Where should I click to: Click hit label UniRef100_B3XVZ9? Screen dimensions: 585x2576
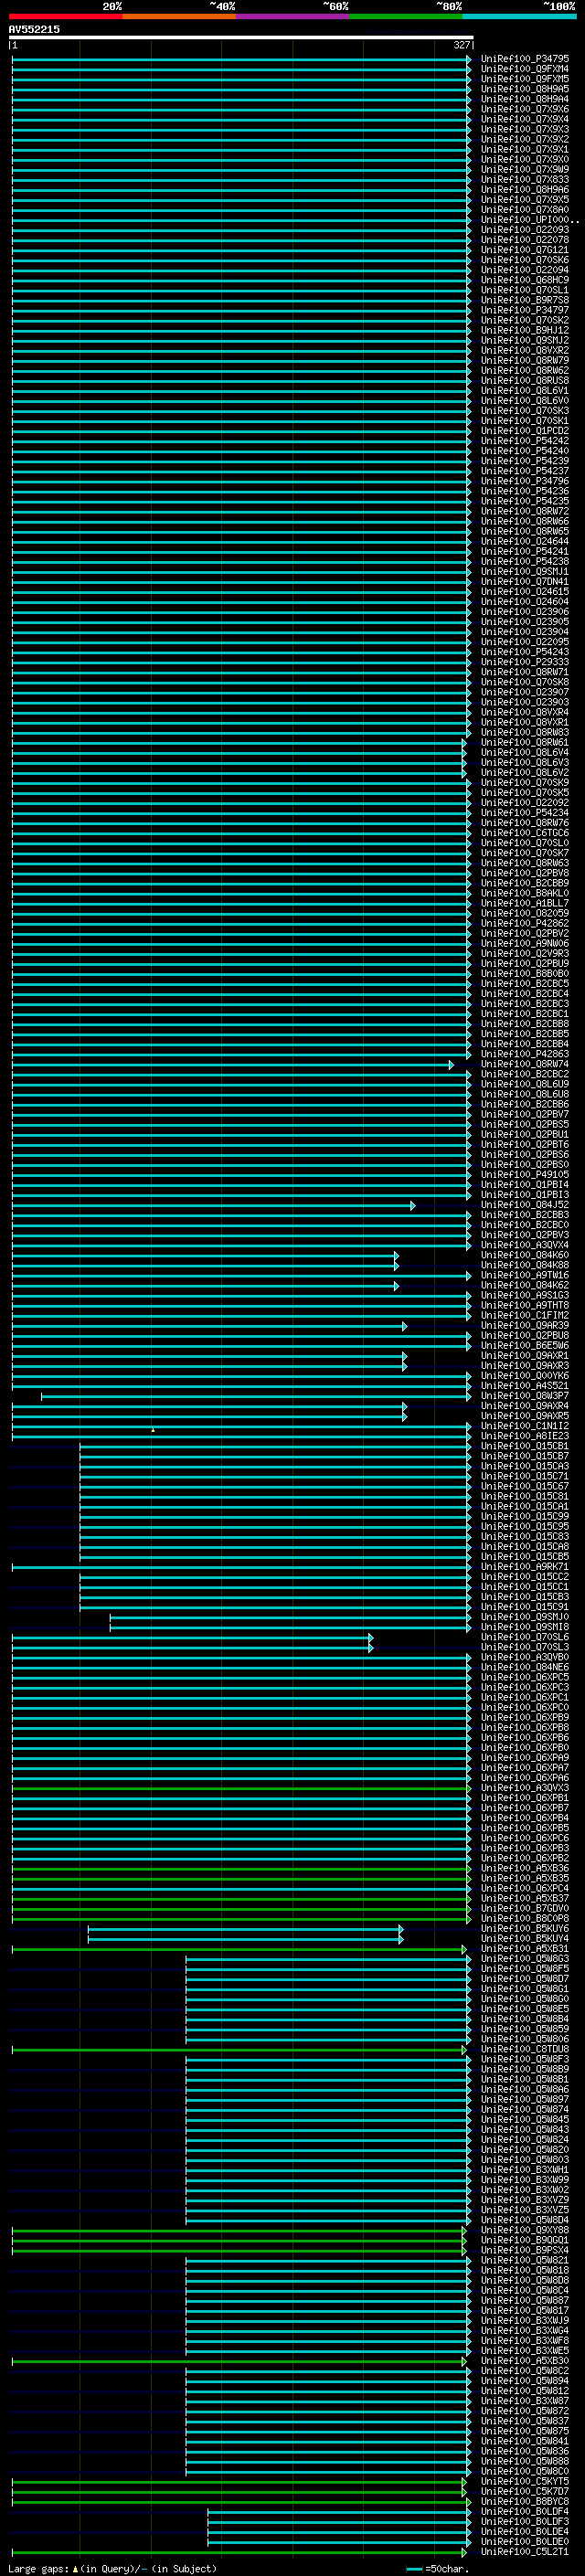[524, 2200]
